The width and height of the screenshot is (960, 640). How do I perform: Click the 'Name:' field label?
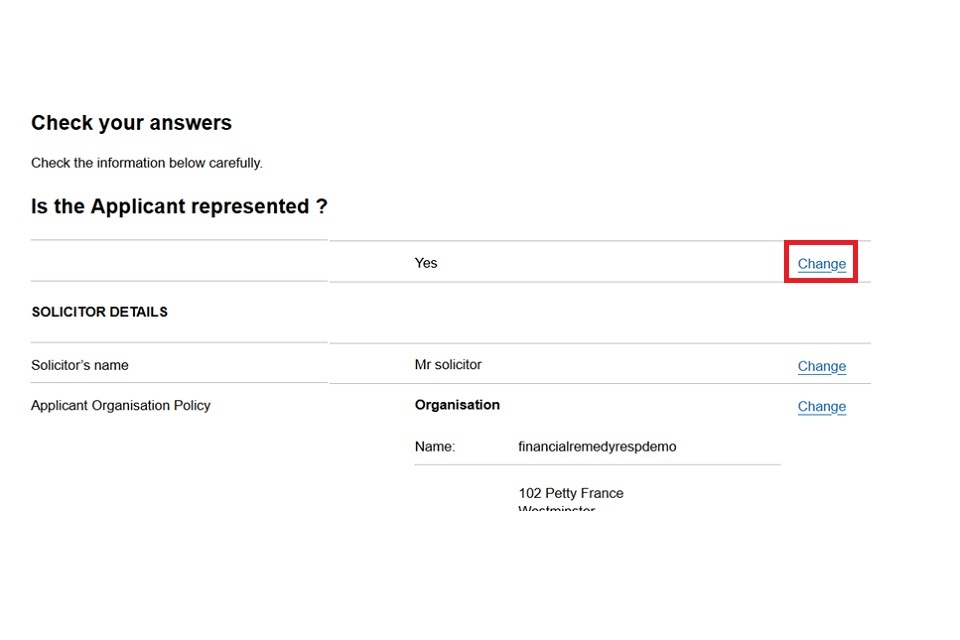[435, 447]
